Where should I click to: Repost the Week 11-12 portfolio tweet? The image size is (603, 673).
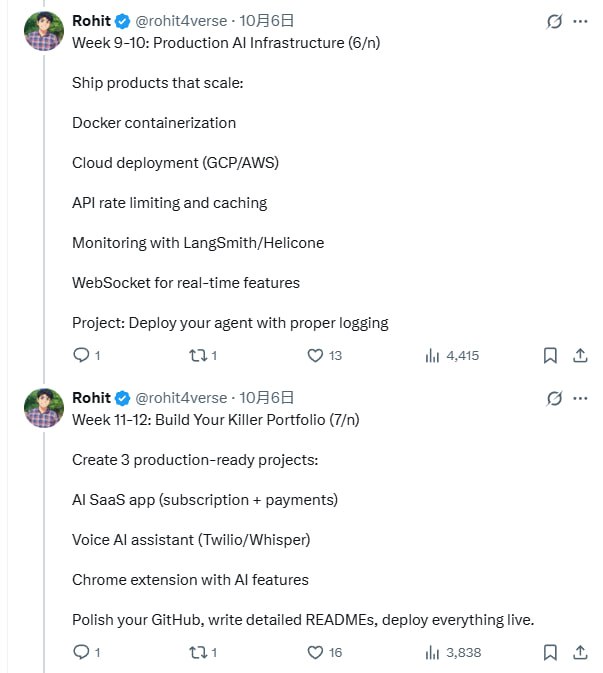pyautogui.click(x=196, y=652)
